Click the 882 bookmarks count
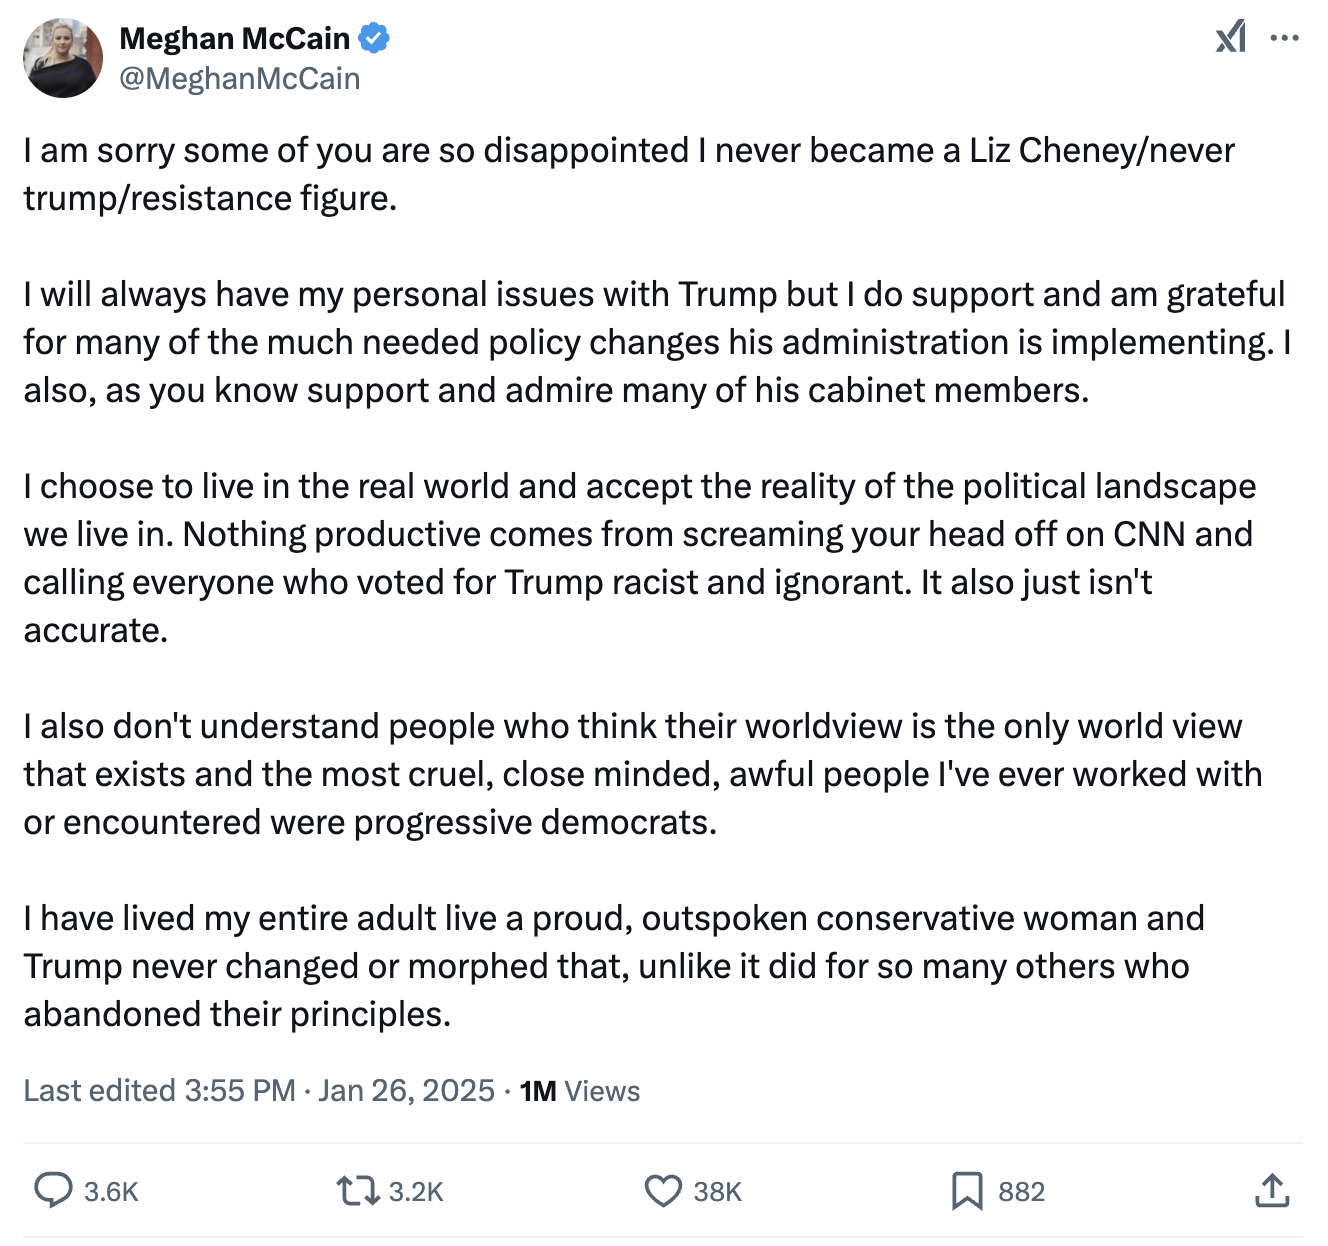1328x1246 pixels. (1021, 1191)
